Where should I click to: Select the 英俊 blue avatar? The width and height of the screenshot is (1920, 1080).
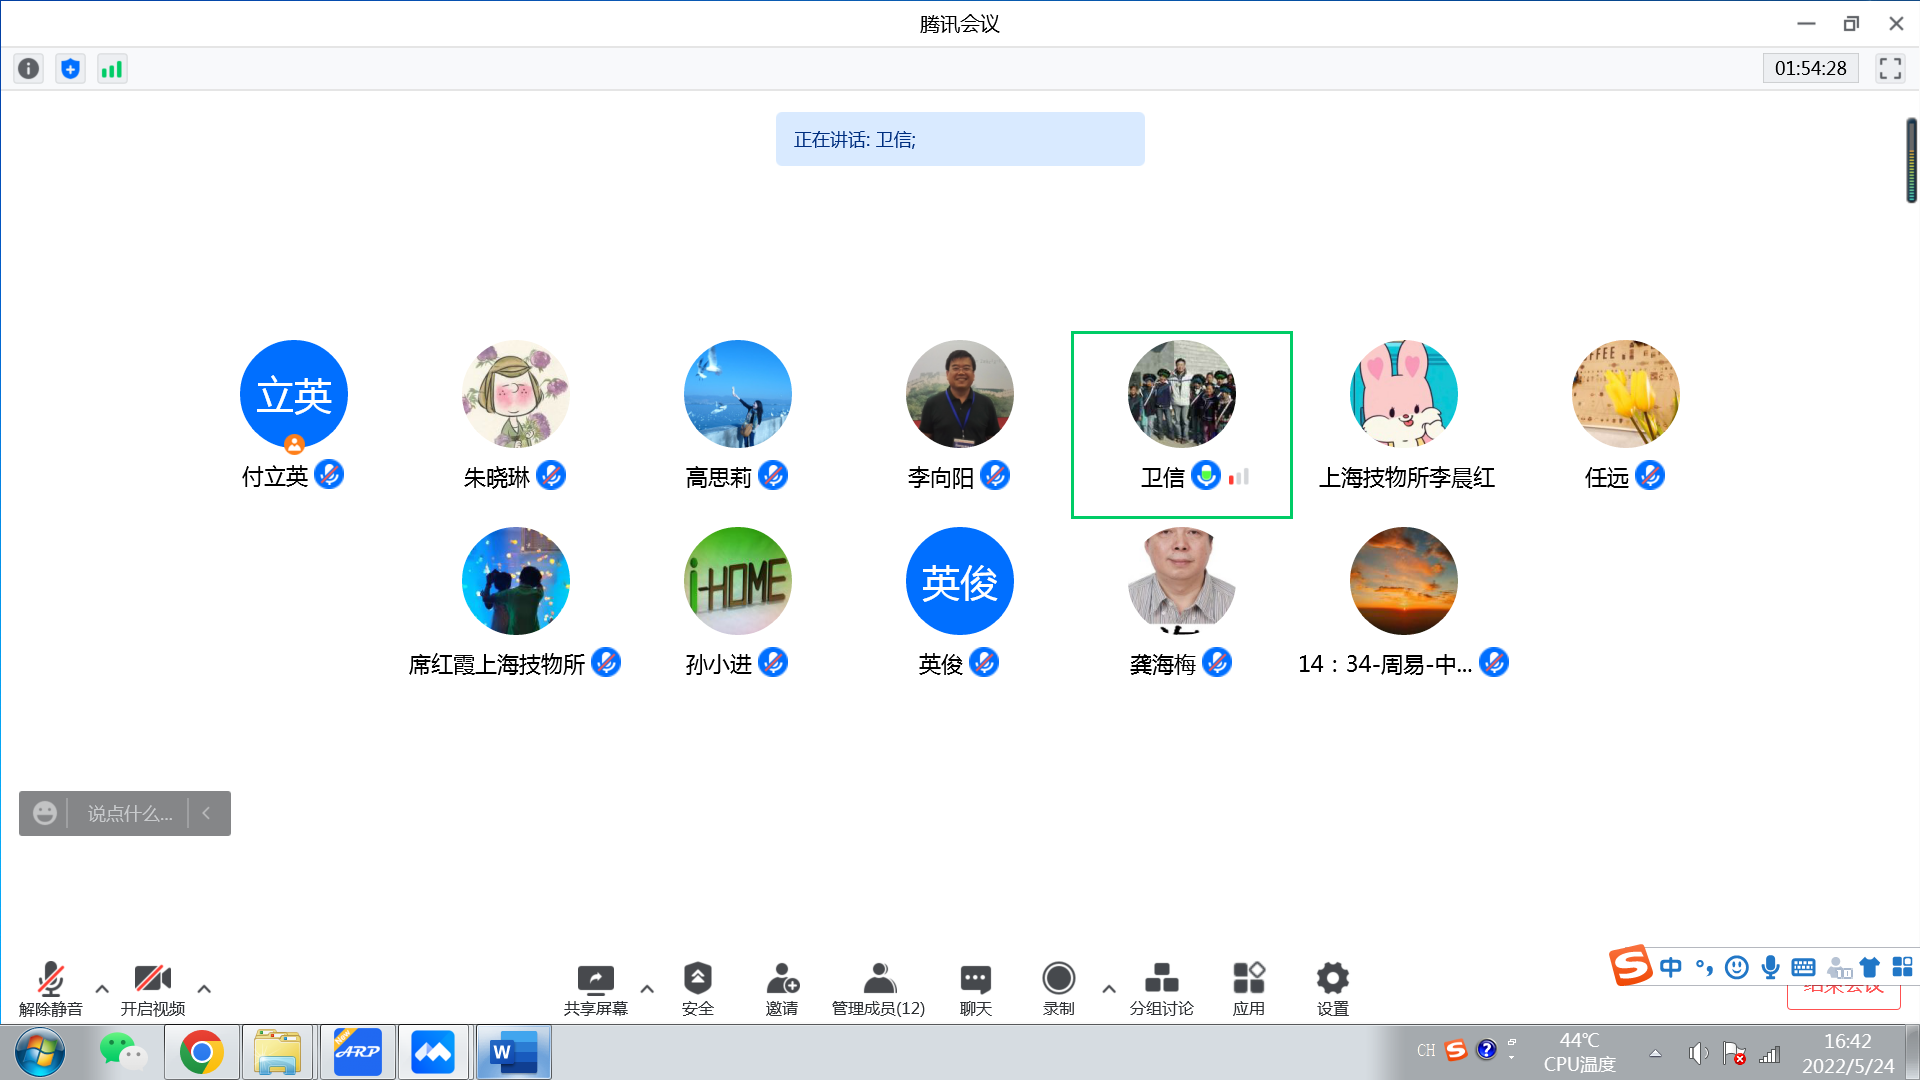[960, 581]
